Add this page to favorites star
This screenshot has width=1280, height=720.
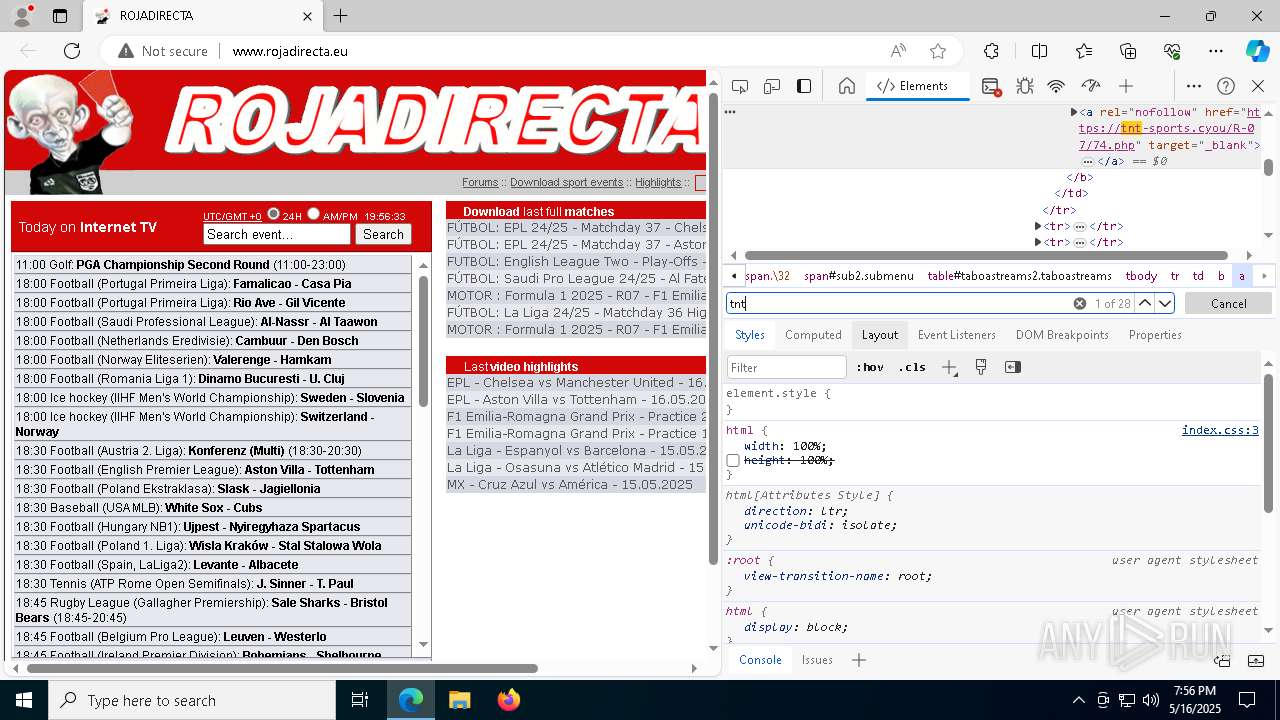(x=938, y=51)
